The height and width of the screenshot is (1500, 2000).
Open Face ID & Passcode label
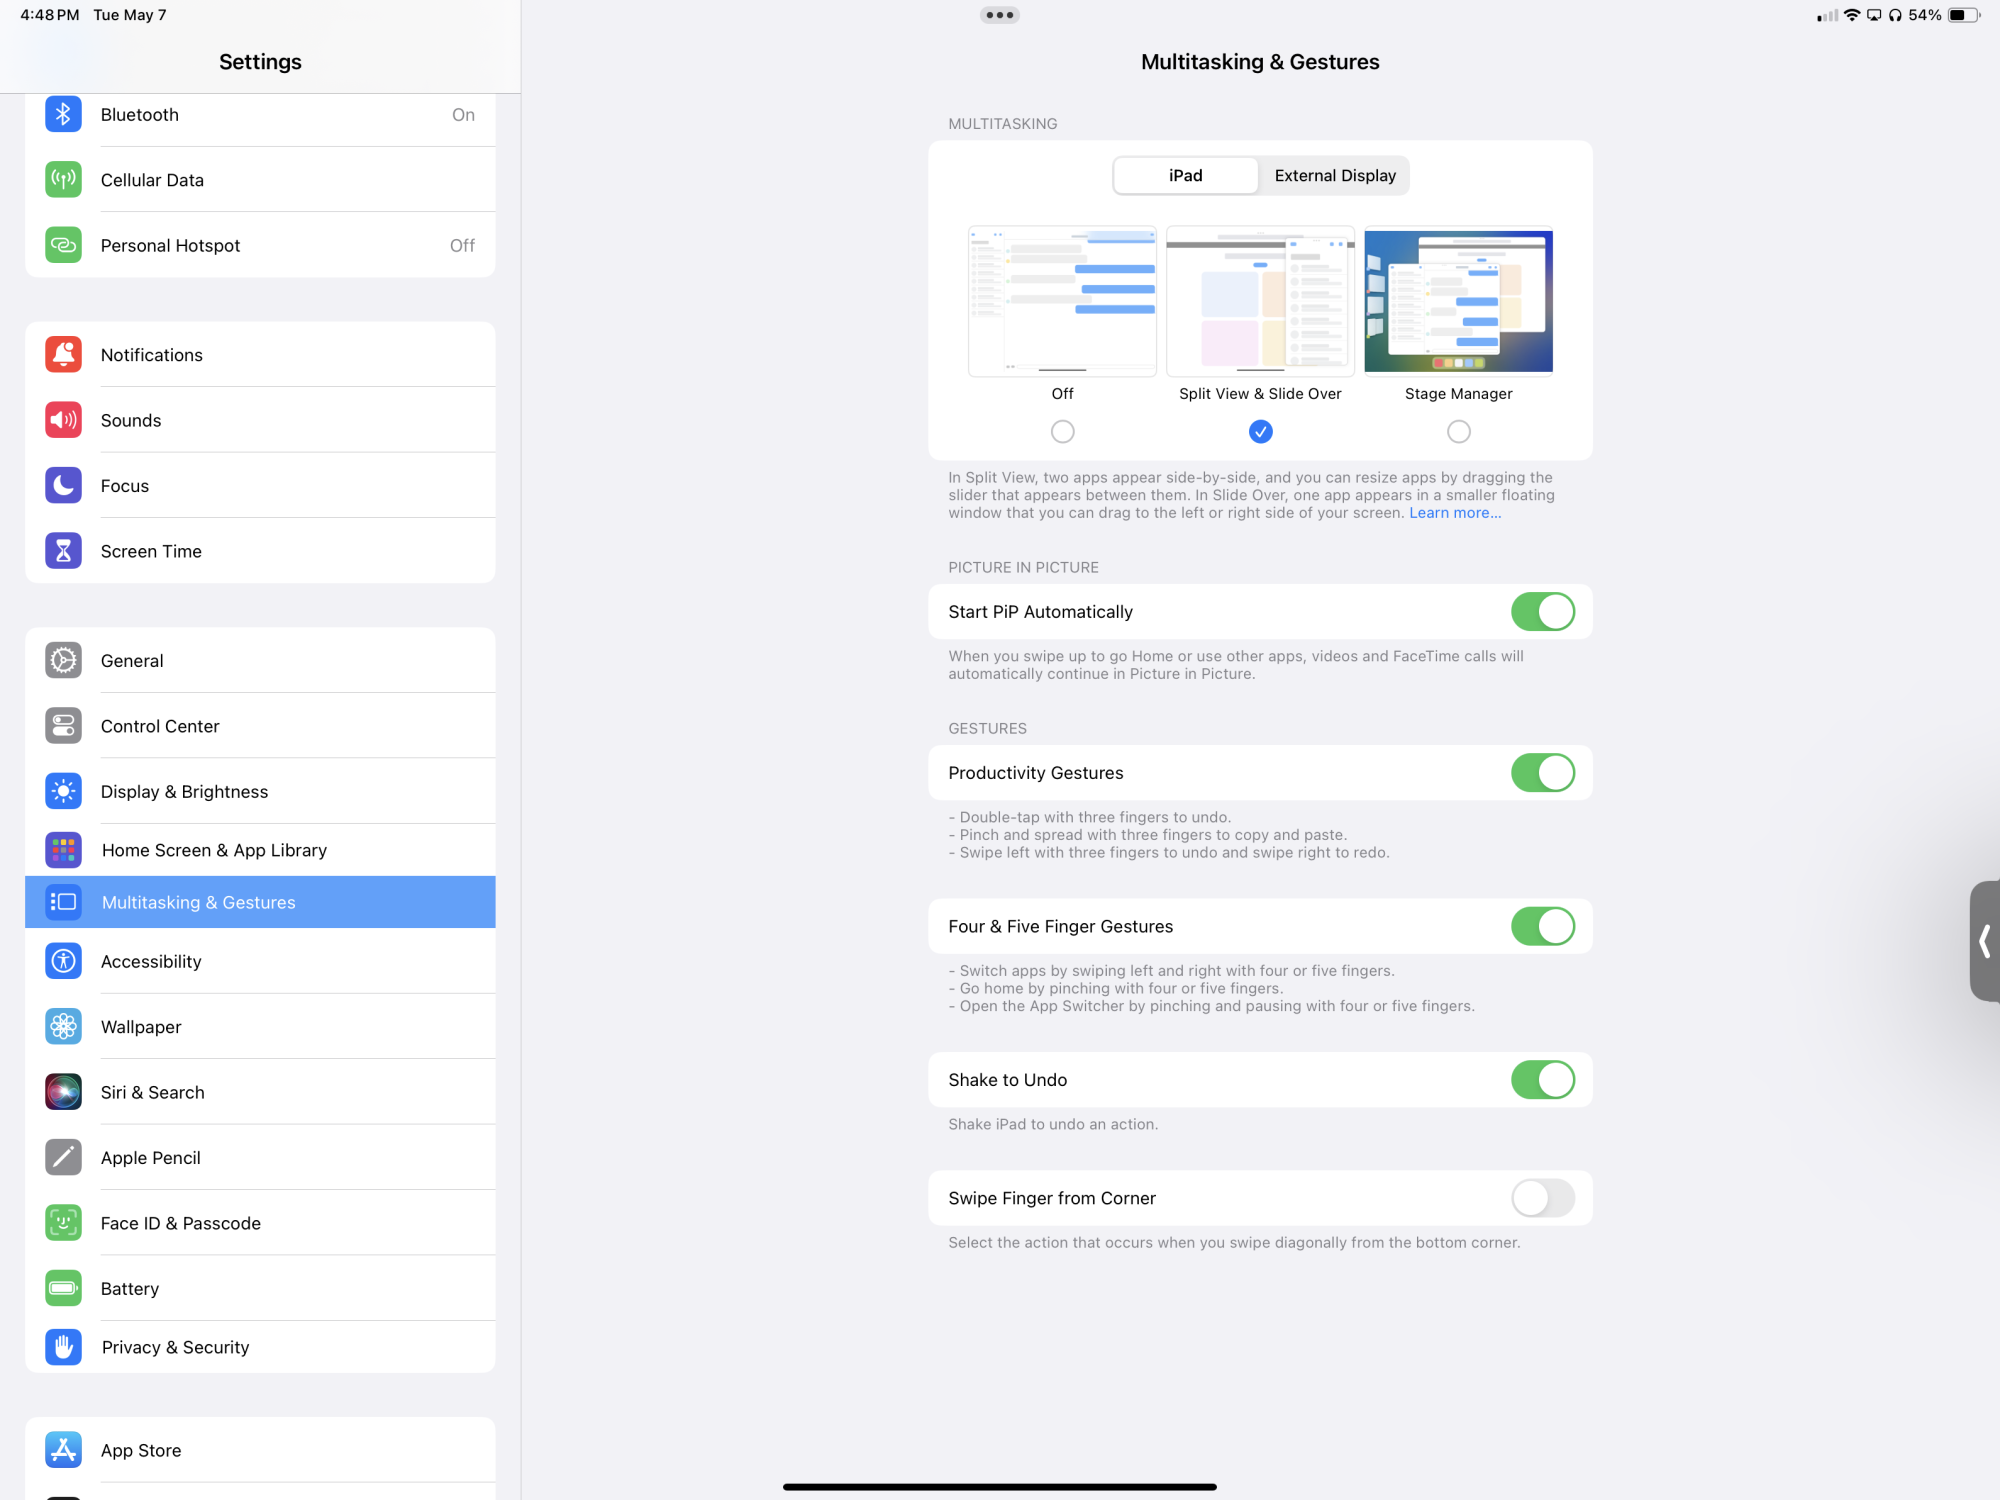(181, 1223)
